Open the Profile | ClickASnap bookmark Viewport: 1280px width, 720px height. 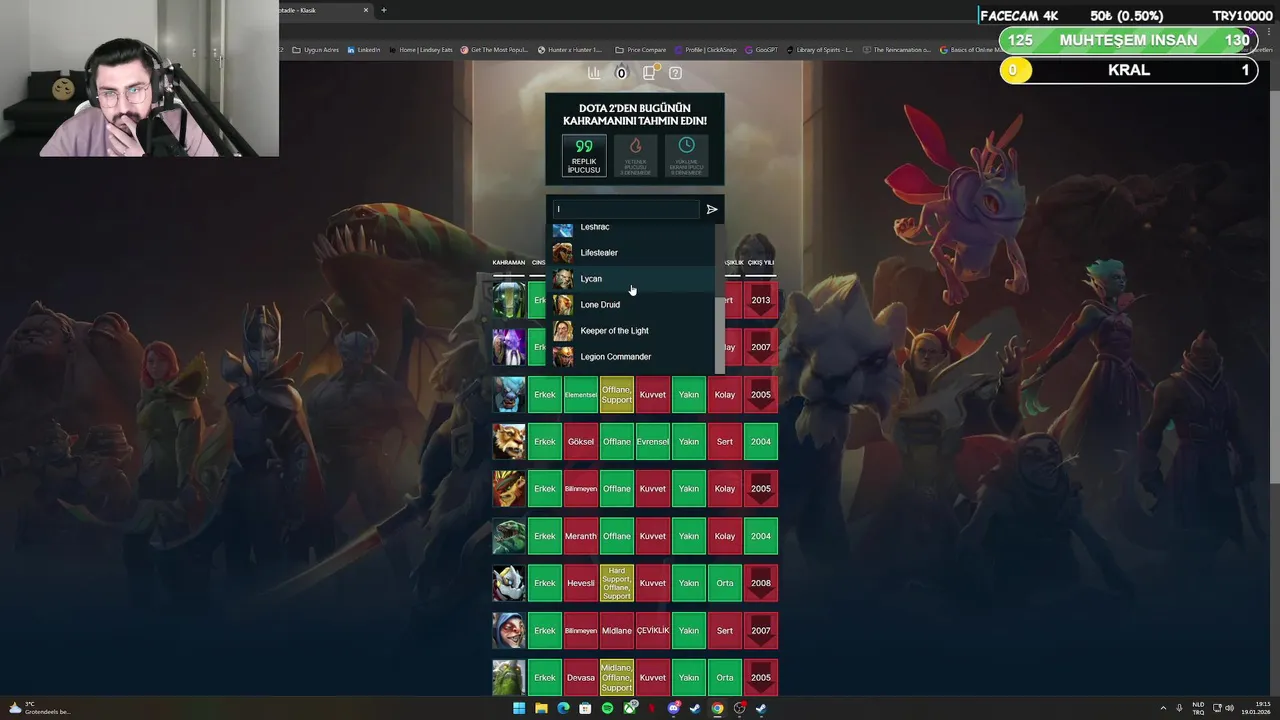coord(707,50)
